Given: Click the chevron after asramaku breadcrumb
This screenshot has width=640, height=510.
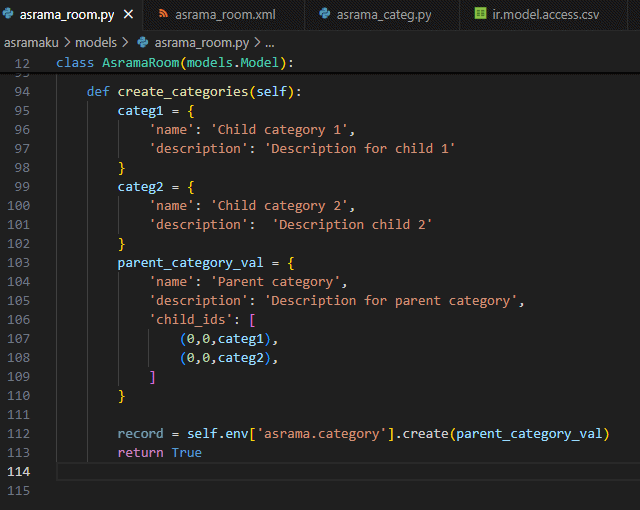Looking at the screenshot, I should [x=67, y=42].
